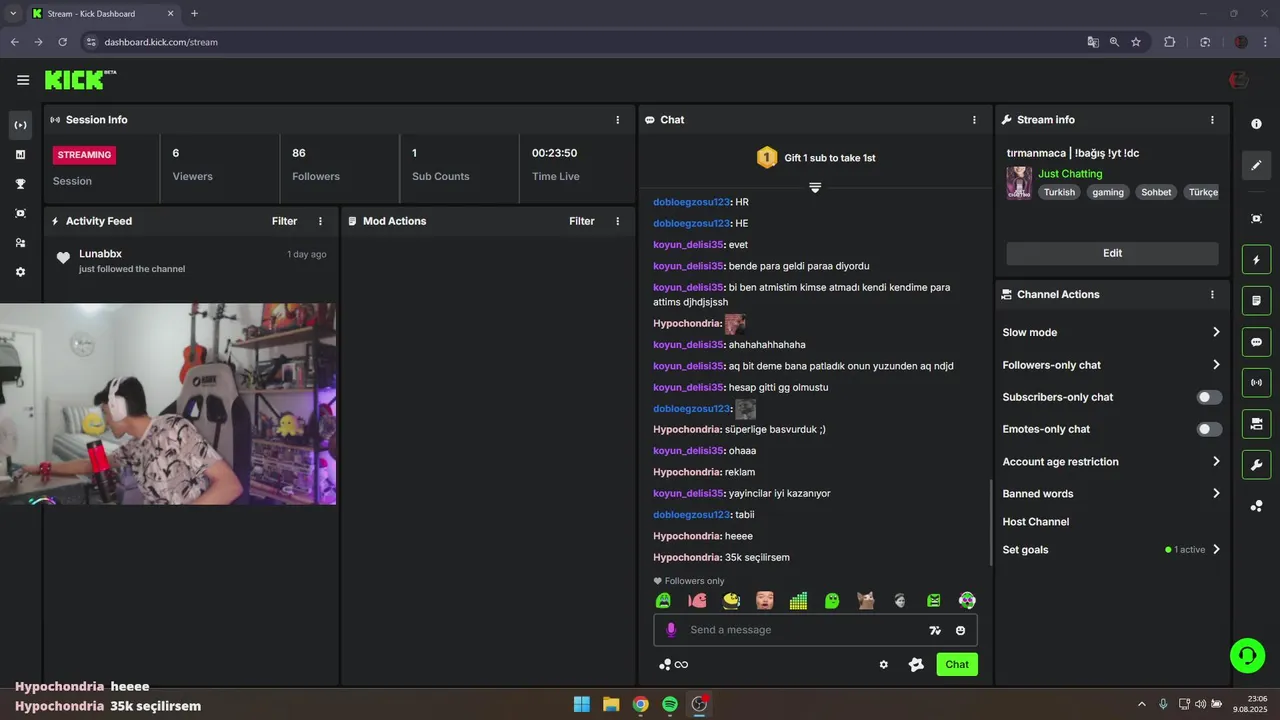Click username koyun_delisi35 on 'evet' message

[688, 245]
